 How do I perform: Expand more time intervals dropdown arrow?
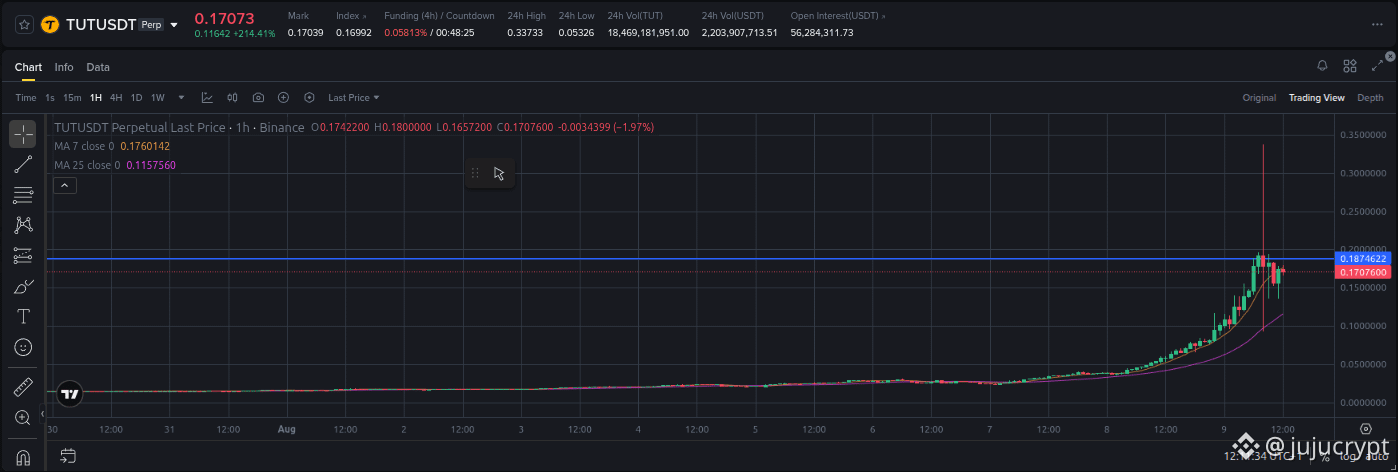pyautogui.click(x=181, y=97)
